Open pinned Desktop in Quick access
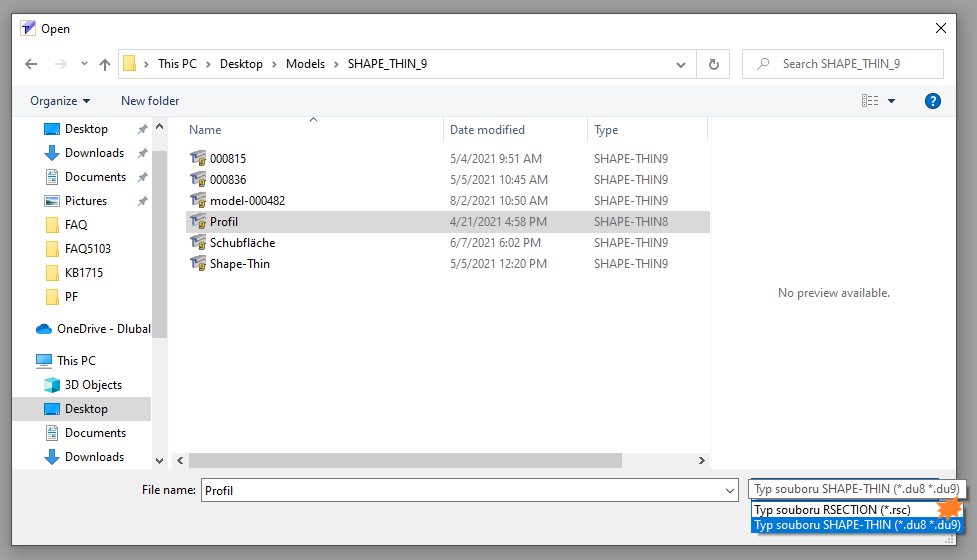The width and height of the screenshot is (977, 560). tap(86, 129)
